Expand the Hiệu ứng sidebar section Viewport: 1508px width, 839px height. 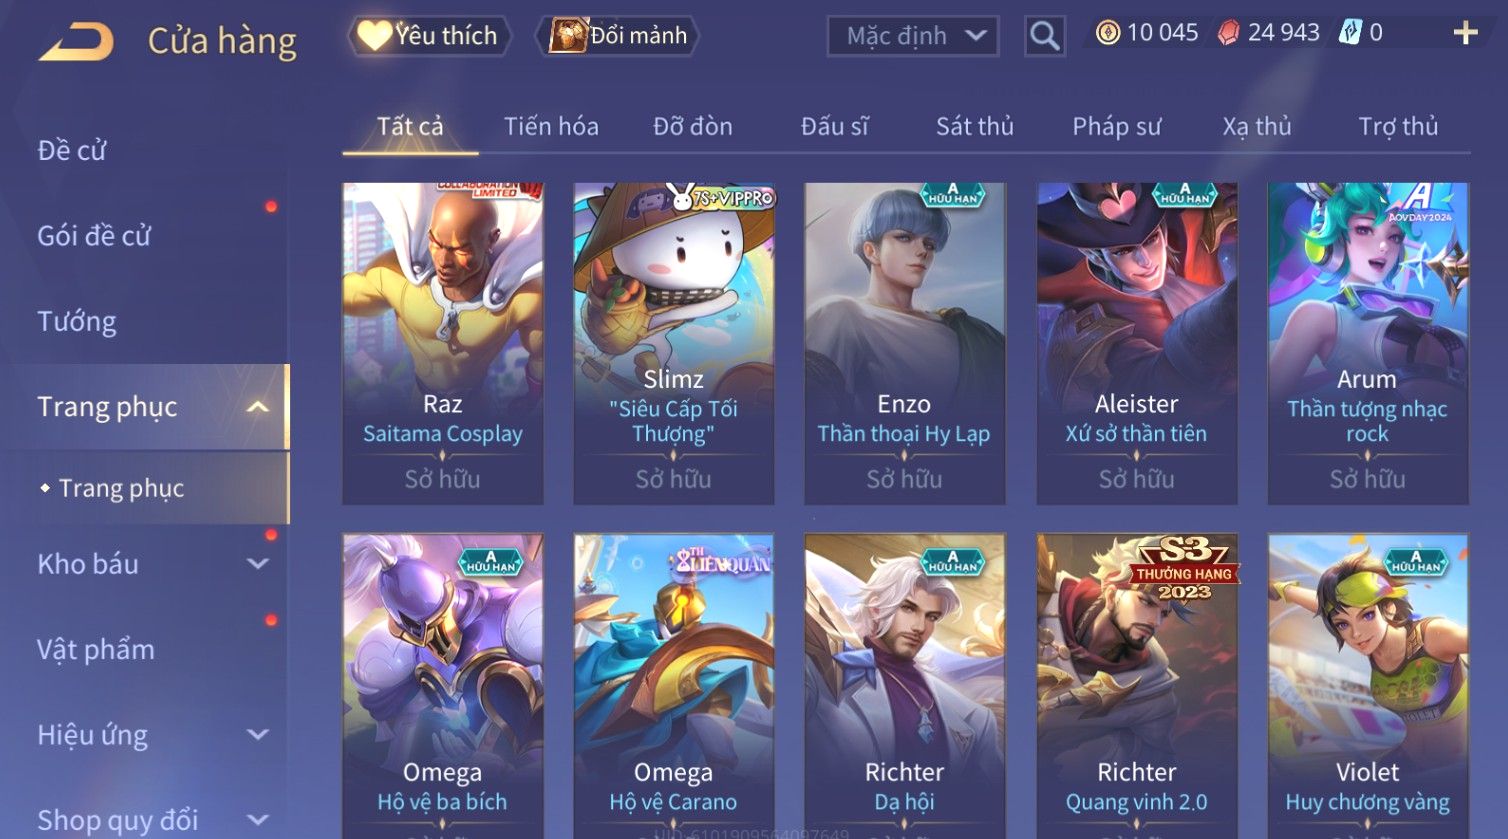(x=257, y=735)
